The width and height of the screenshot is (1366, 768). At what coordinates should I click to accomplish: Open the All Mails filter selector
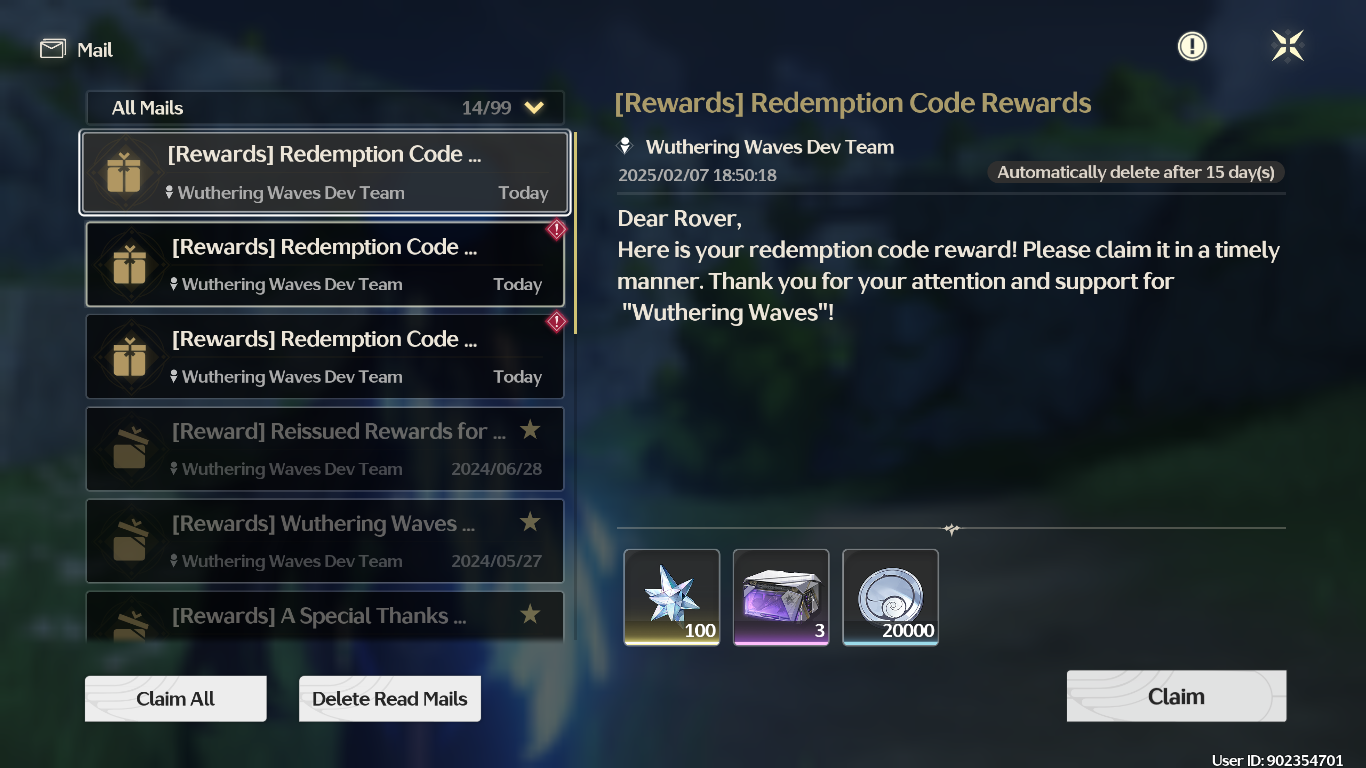coord(325,108)
